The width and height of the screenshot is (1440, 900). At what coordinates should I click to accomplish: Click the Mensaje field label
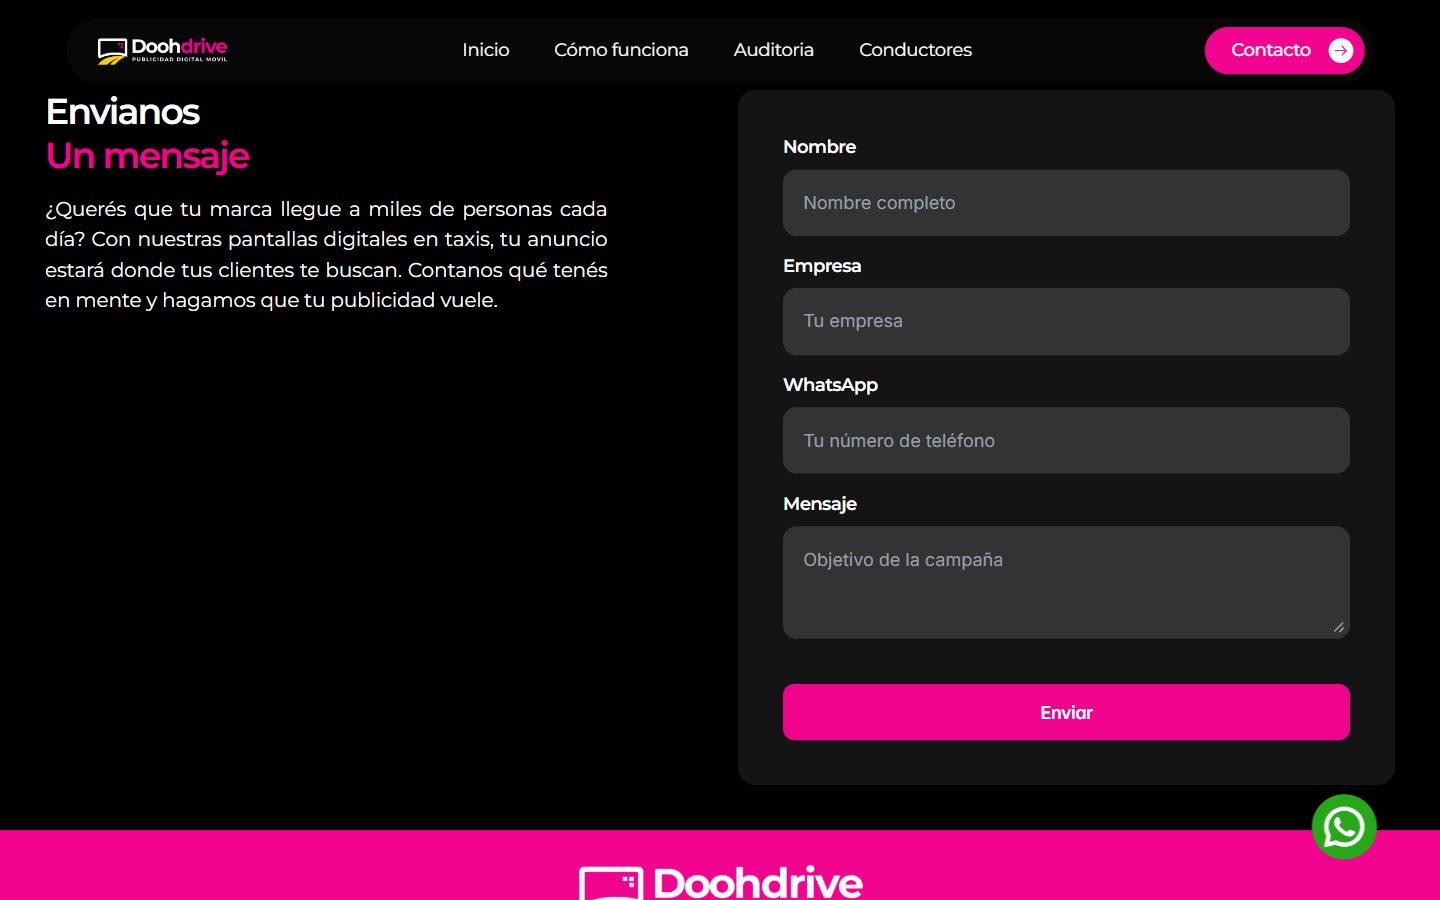point(820,504)
